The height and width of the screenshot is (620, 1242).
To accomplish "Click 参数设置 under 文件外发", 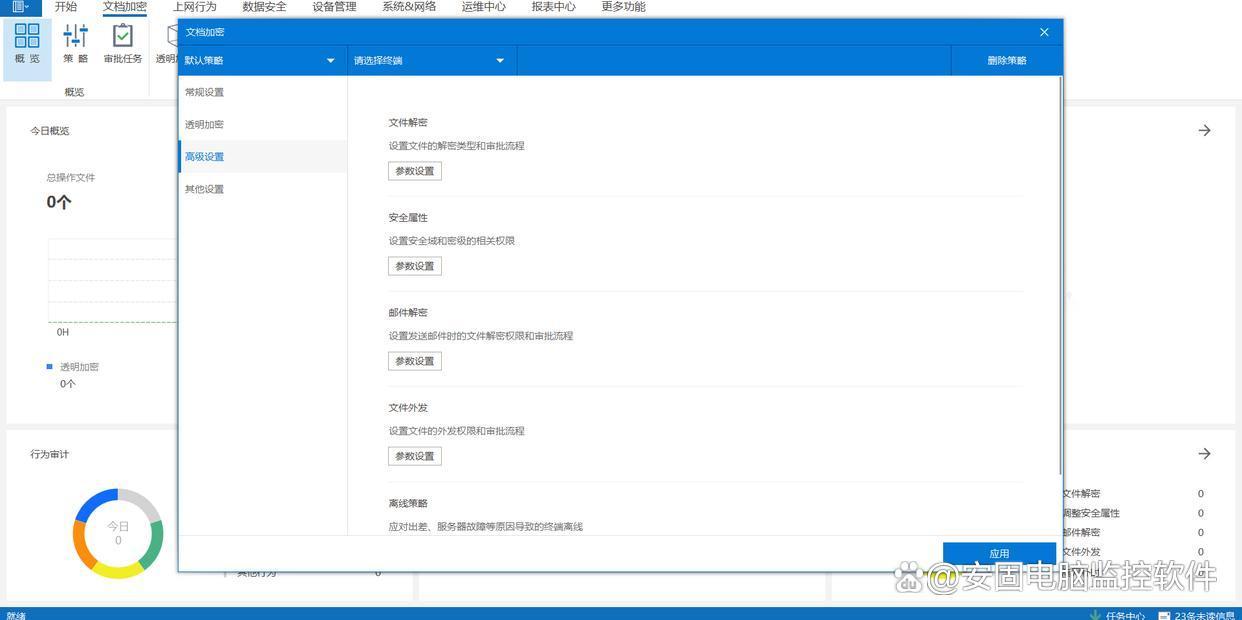I will click(415, 456).
